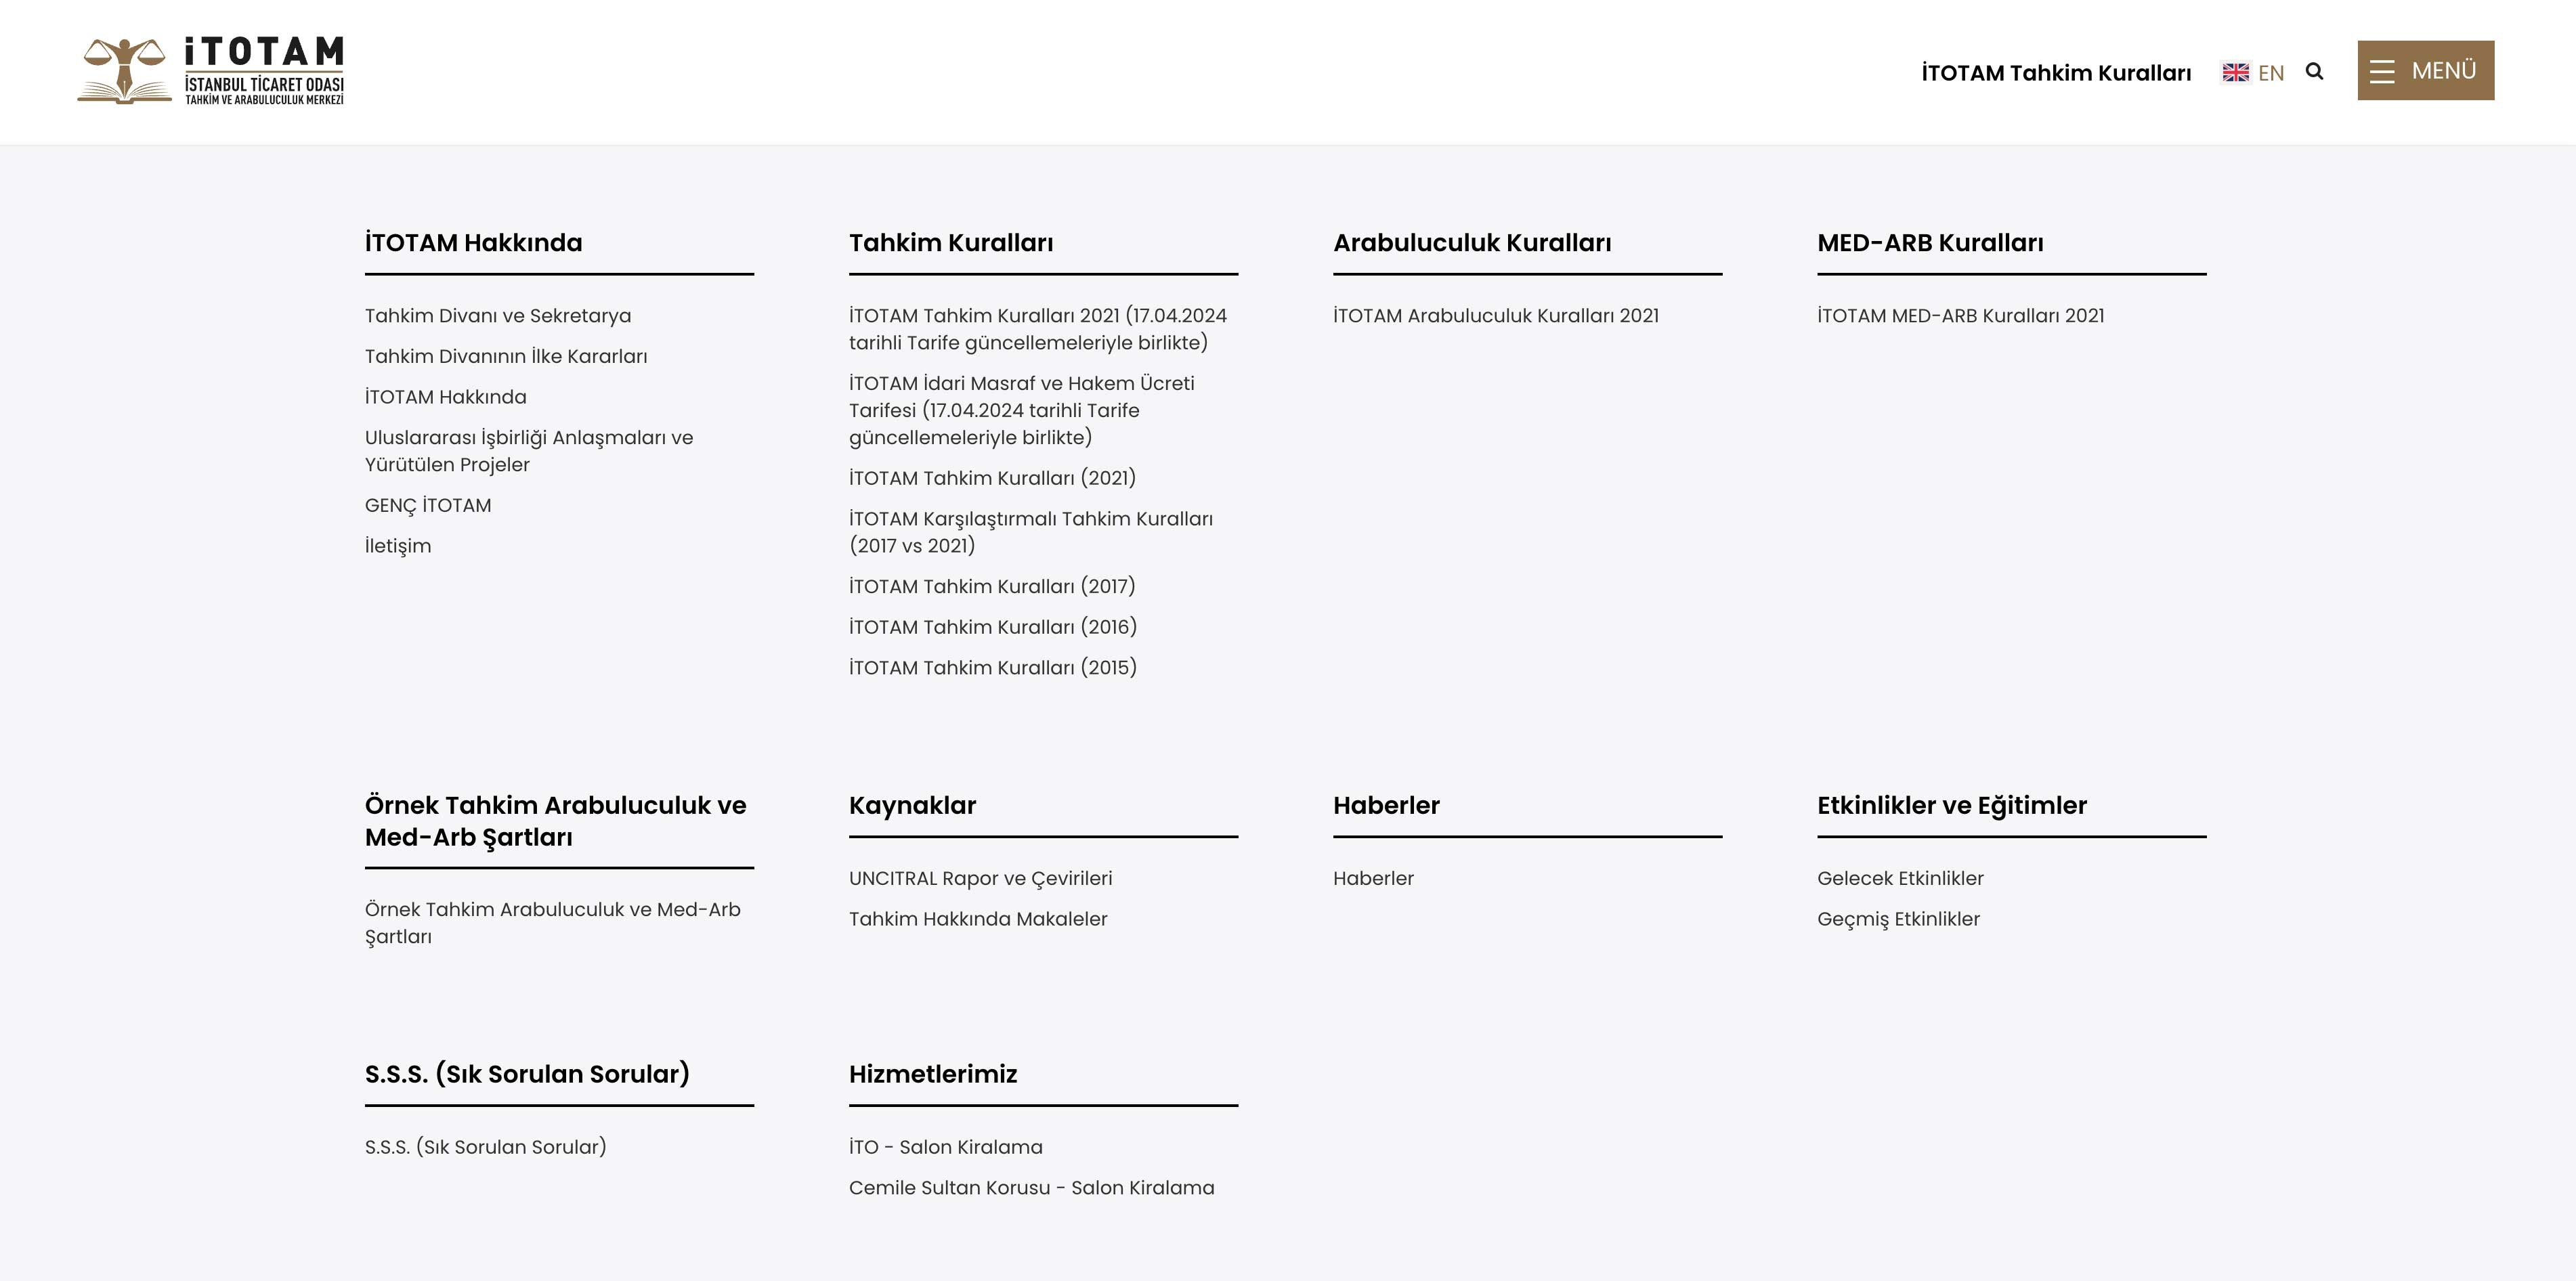This screenshot has height=1281, width=2576.
Task: View UNCITRAL Rapor ve Çevirileri
Action: click(980, 879)
